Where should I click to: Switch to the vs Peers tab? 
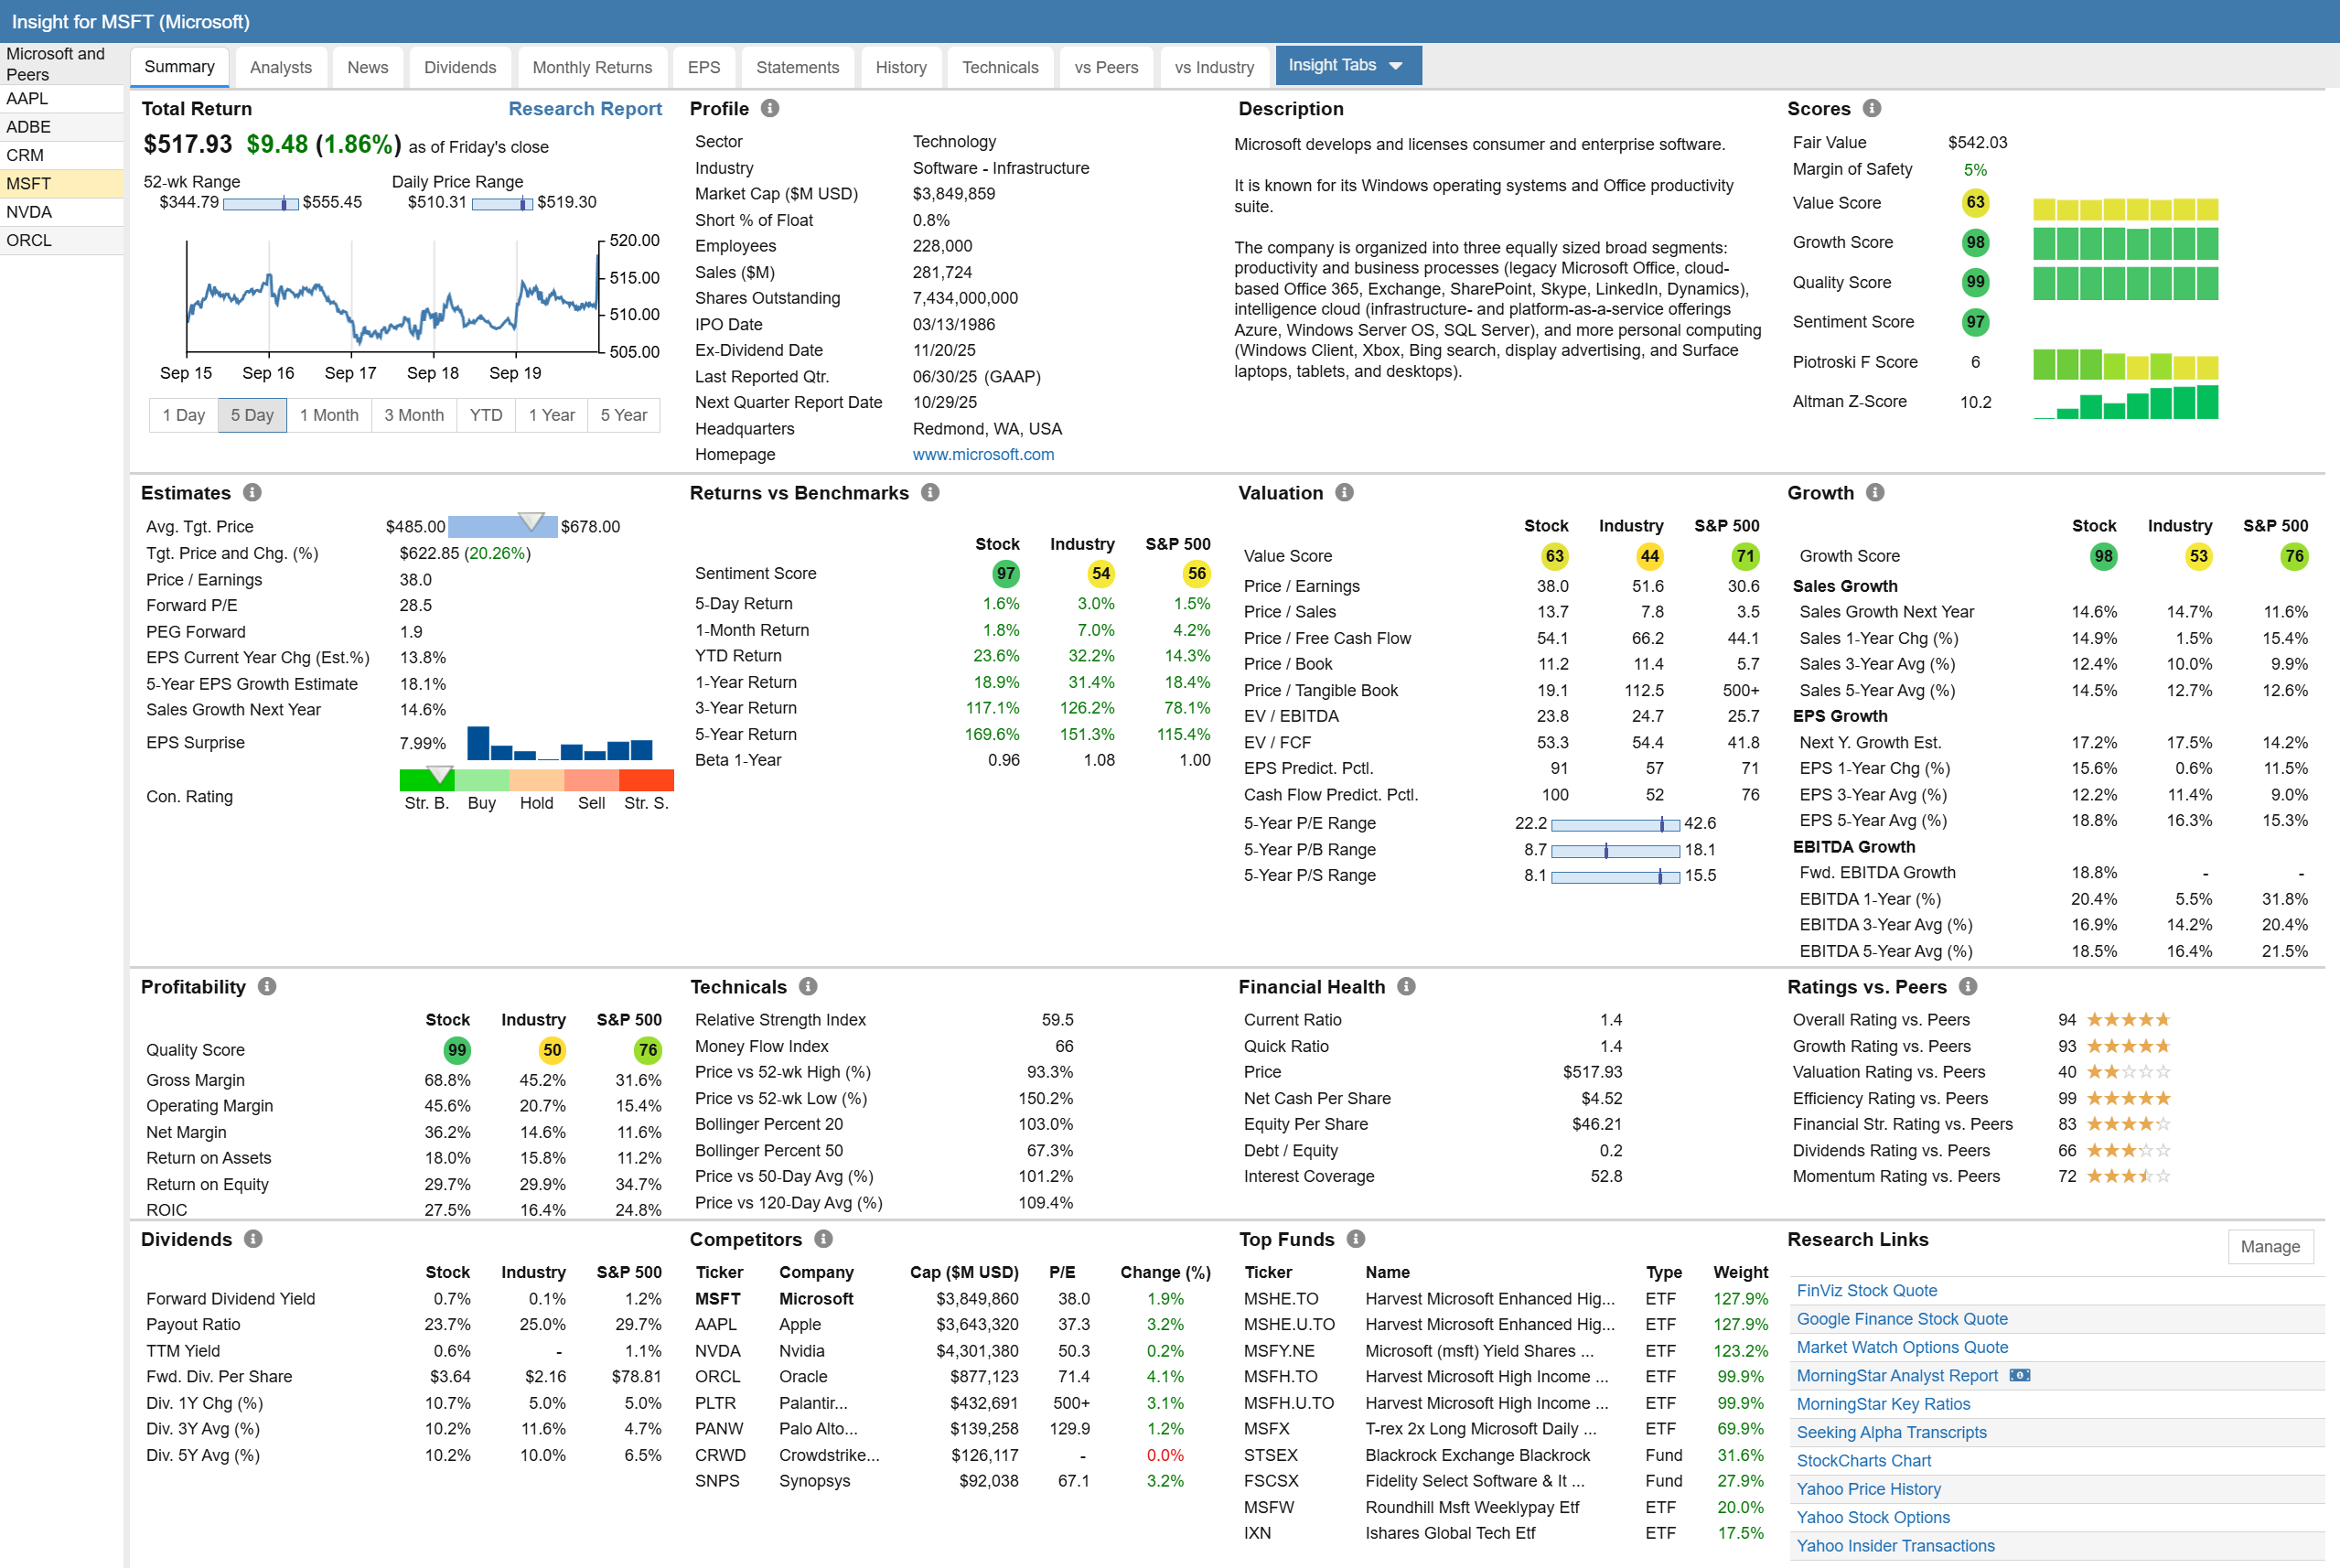click(x=1106, y=67)
